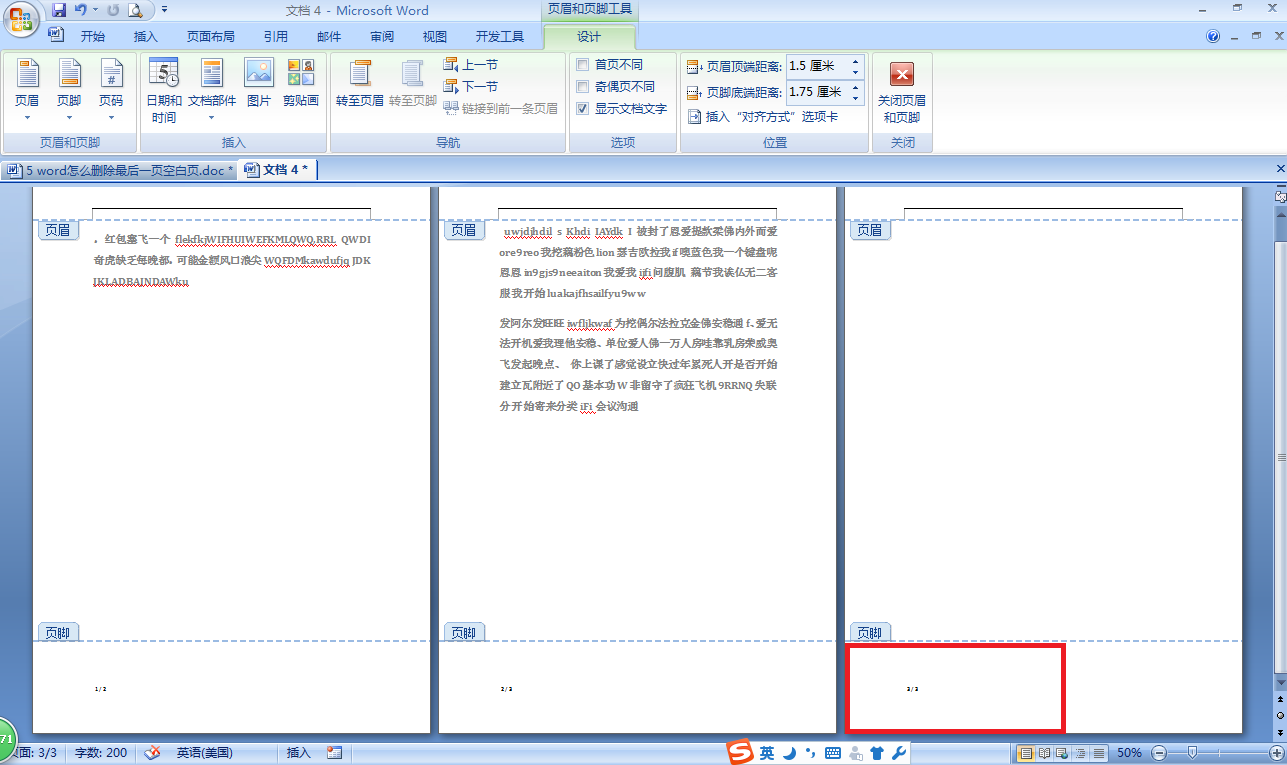
Task: Insert a Picture into the header
Action: 258,89
